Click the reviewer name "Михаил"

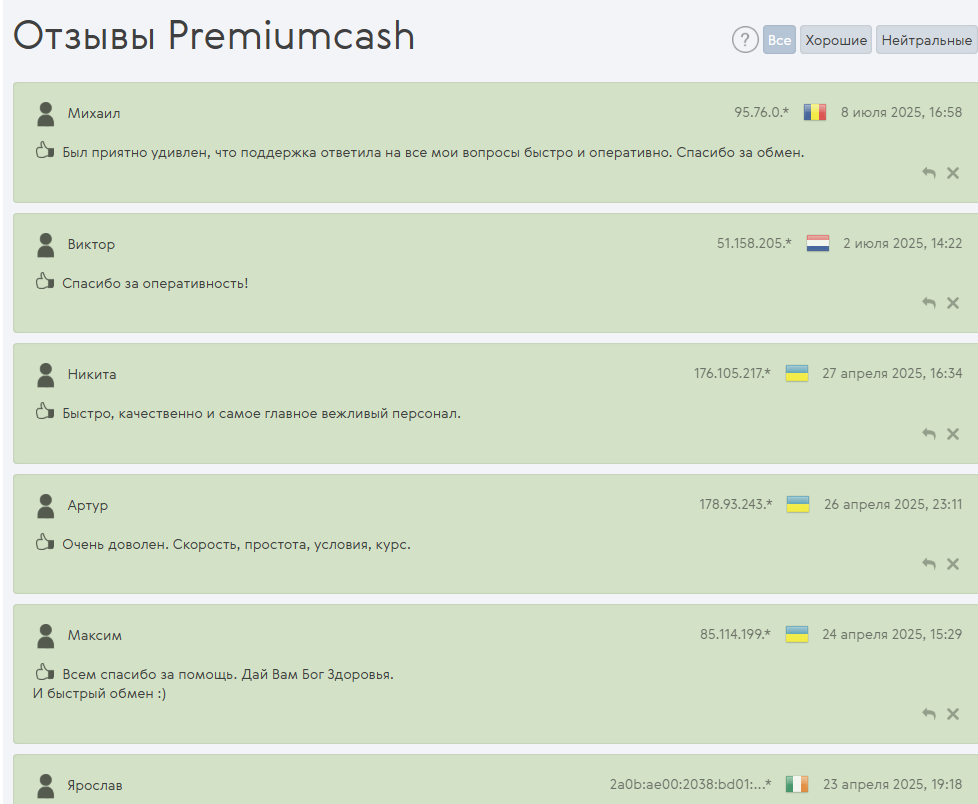(94, 114)
